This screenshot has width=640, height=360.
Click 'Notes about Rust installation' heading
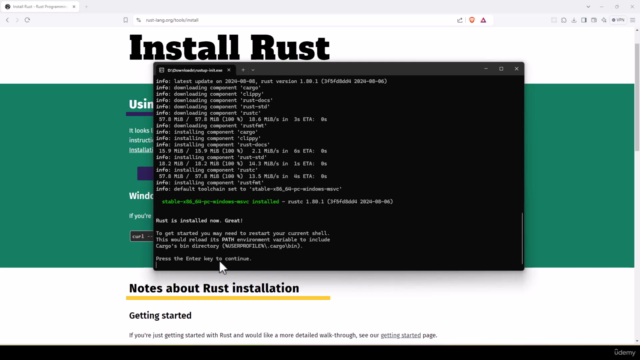click(x=214, y=288)
